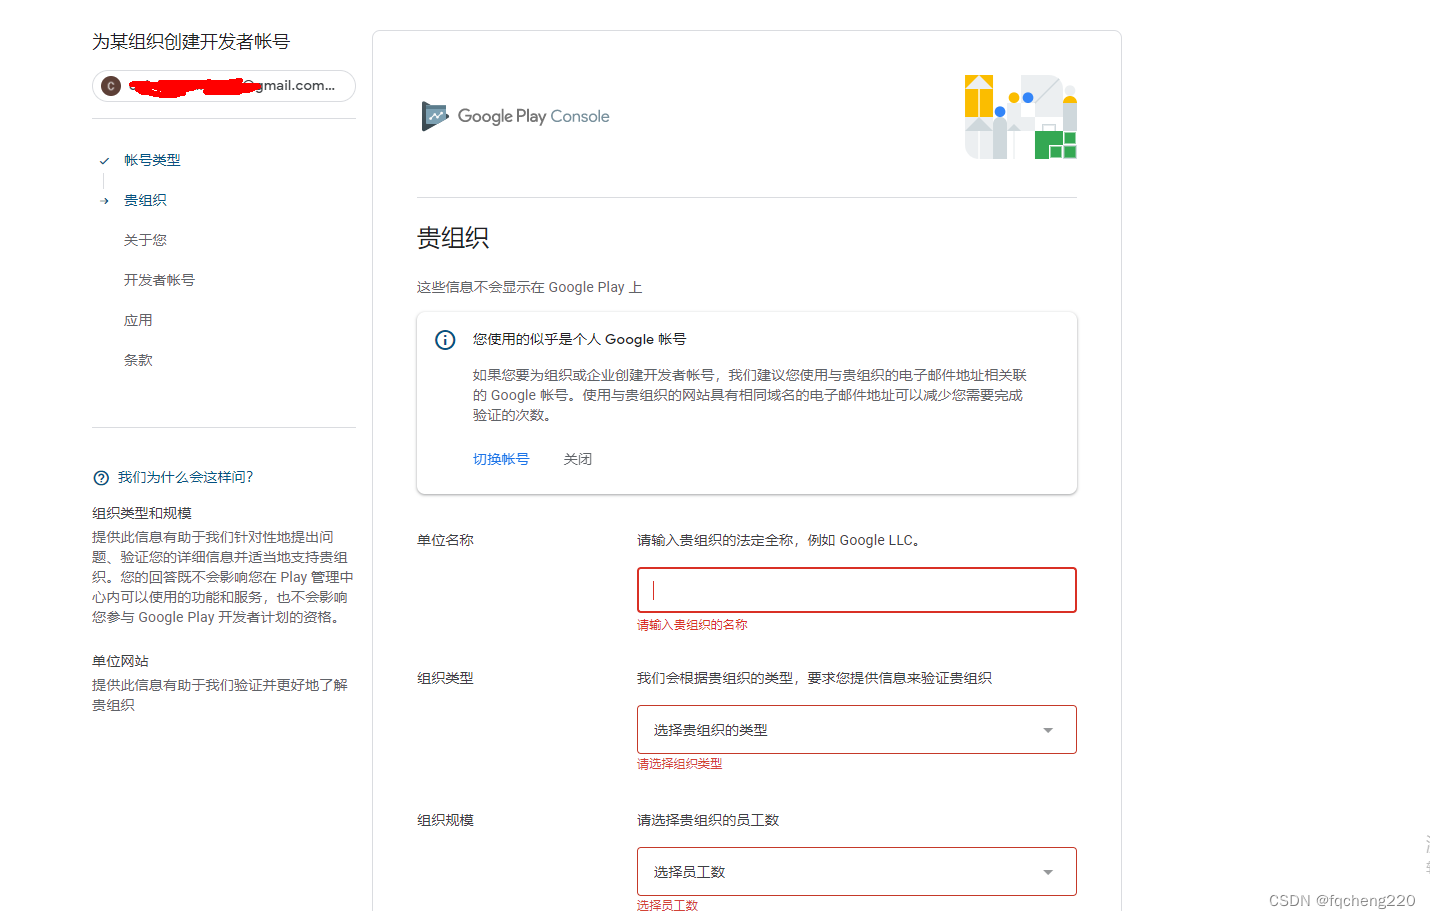Click the info circle icon in the account notice
This screenshot has width=1430, height=919.
(x=444, y=339)
